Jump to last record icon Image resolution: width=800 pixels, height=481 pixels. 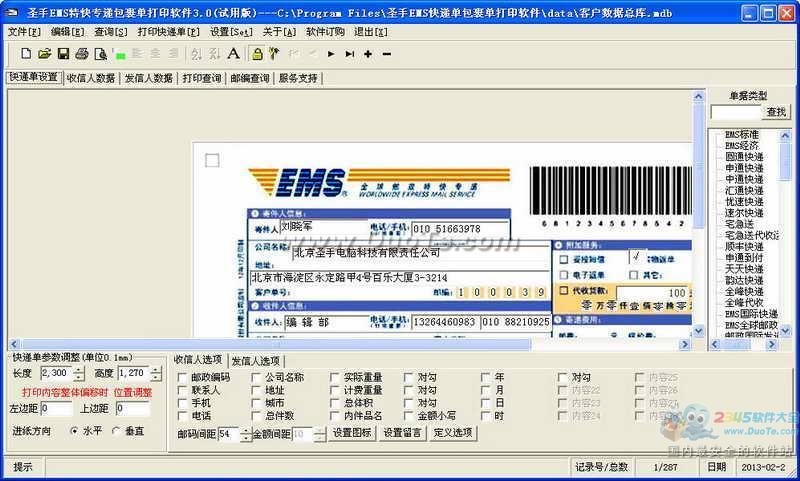349,54
